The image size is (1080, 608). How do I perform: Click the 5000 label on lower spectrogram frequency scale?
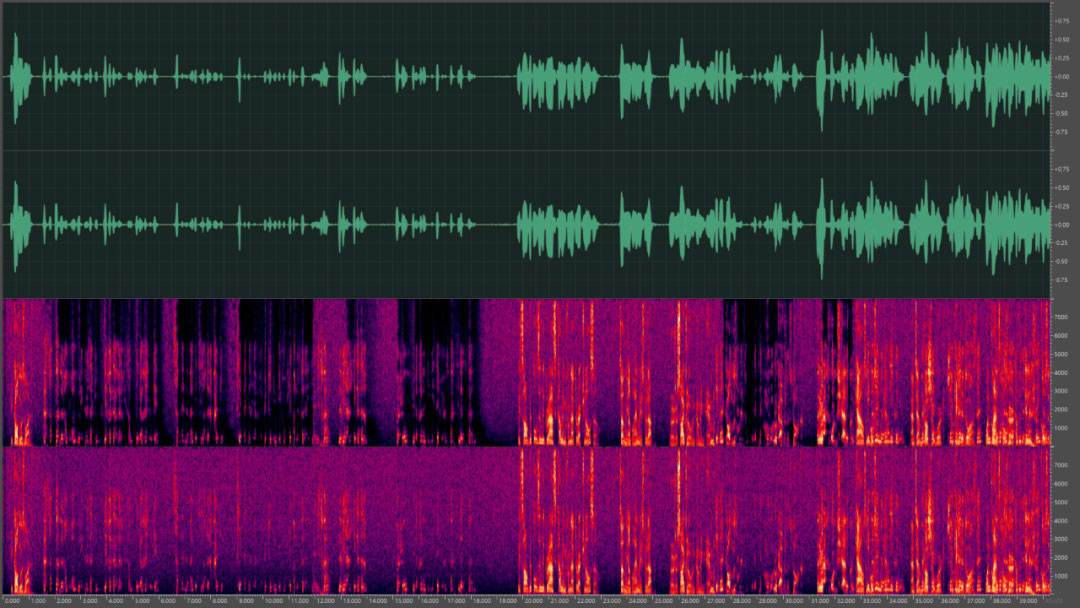(x=1062, y=502)
